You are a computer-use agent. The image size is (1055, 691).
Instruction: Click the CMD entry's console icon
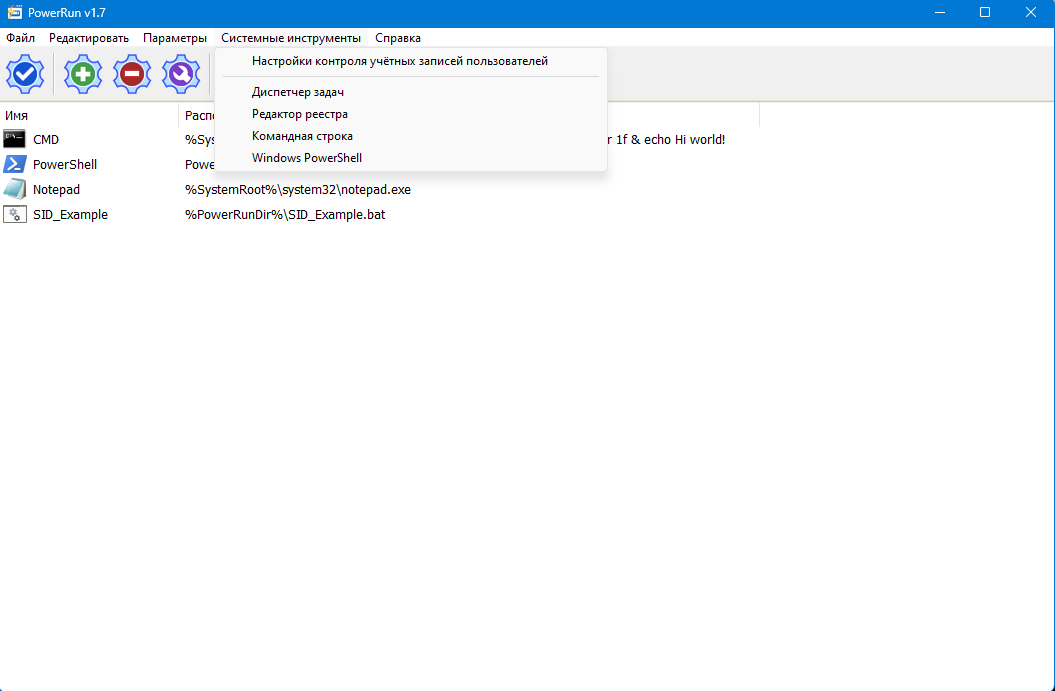click(x=14, y=139)
